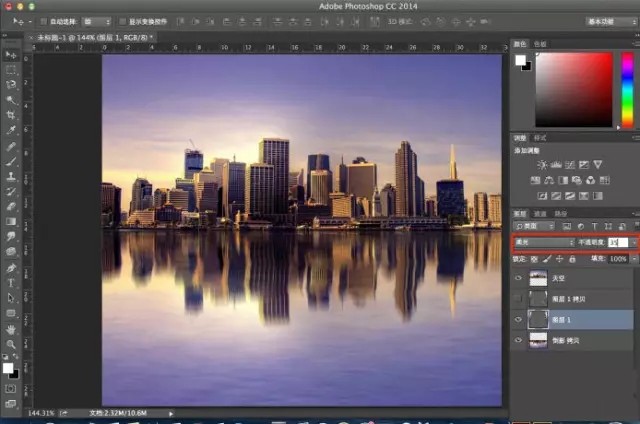Click the layer opacity (不透明度) input field
Screen dimensions: 640x424
617,242
